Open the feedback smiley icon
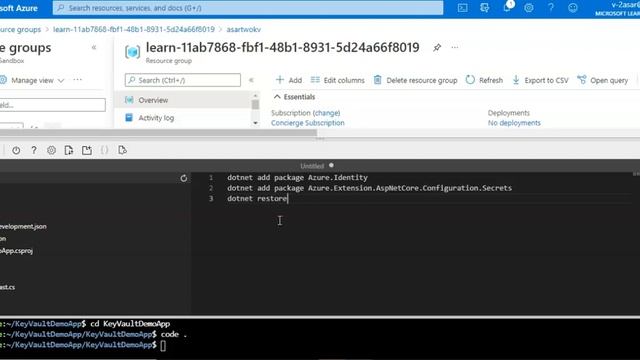 [573, 8]
